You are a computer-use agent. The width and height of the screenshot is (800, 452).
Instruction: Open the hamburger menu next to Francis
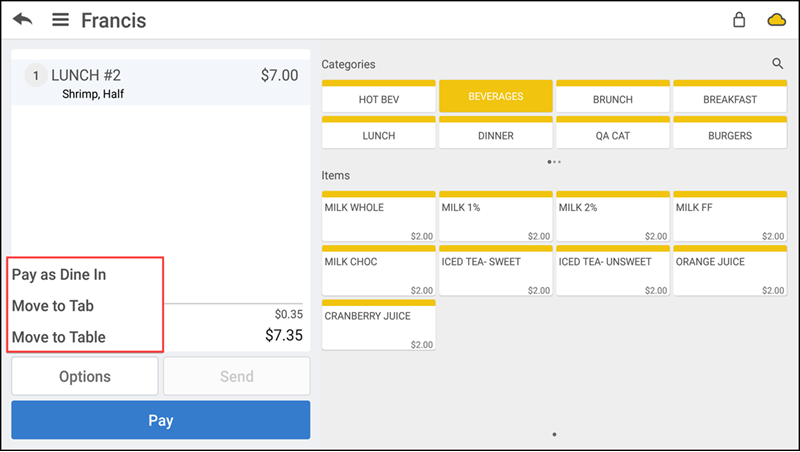click(60, 20)
